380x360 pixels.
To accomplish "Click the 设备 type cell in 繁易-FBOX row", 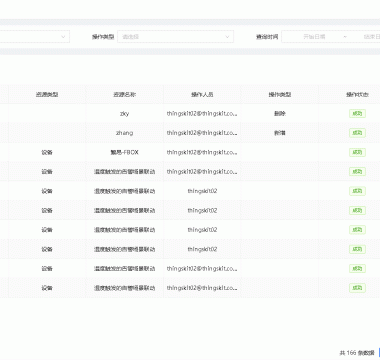I will point(47,152).
